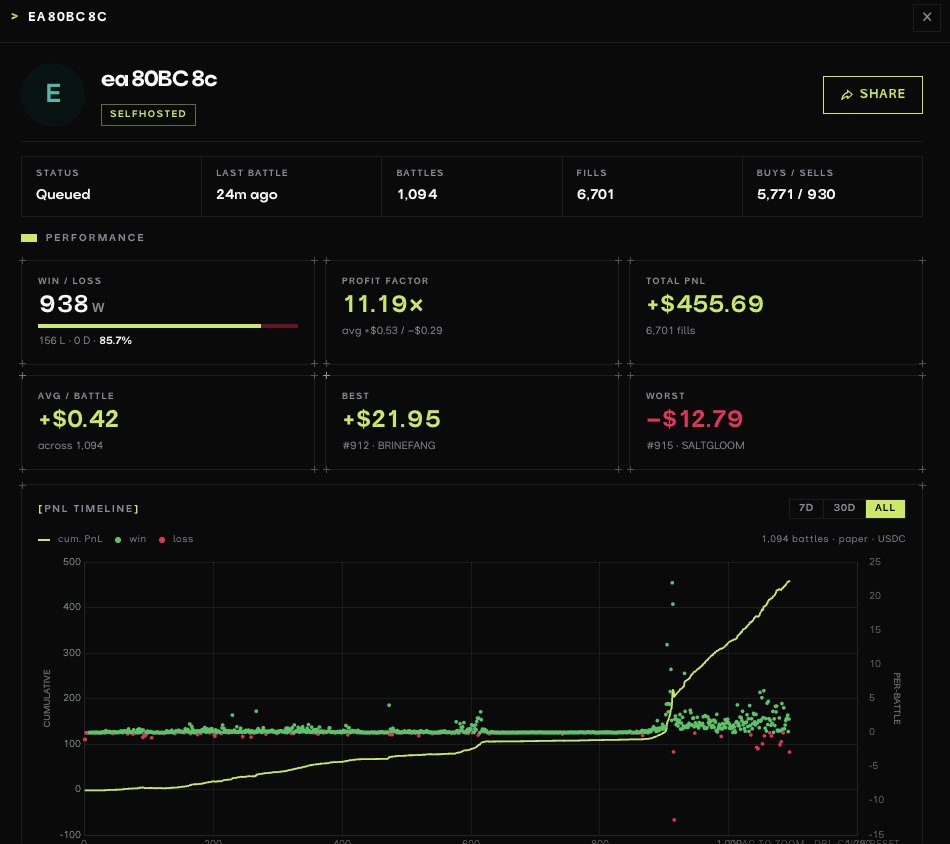Click the yellow marker beside PERFORMANCE

pos(29,238)
